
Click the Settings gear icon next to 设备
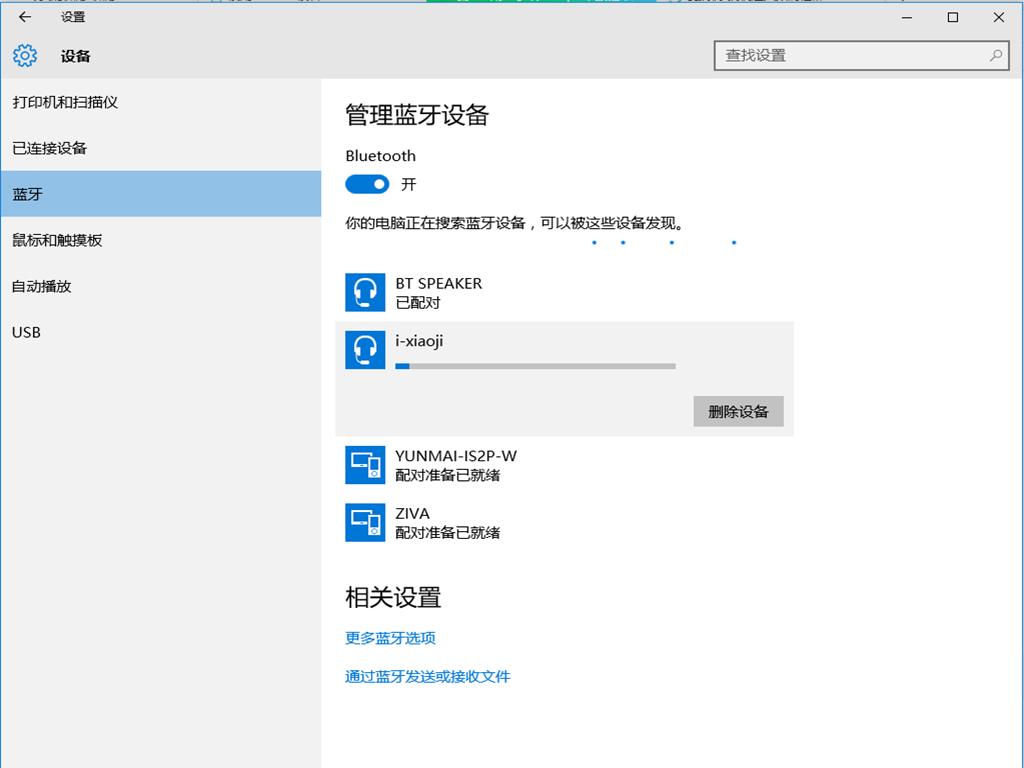[25, 56]
